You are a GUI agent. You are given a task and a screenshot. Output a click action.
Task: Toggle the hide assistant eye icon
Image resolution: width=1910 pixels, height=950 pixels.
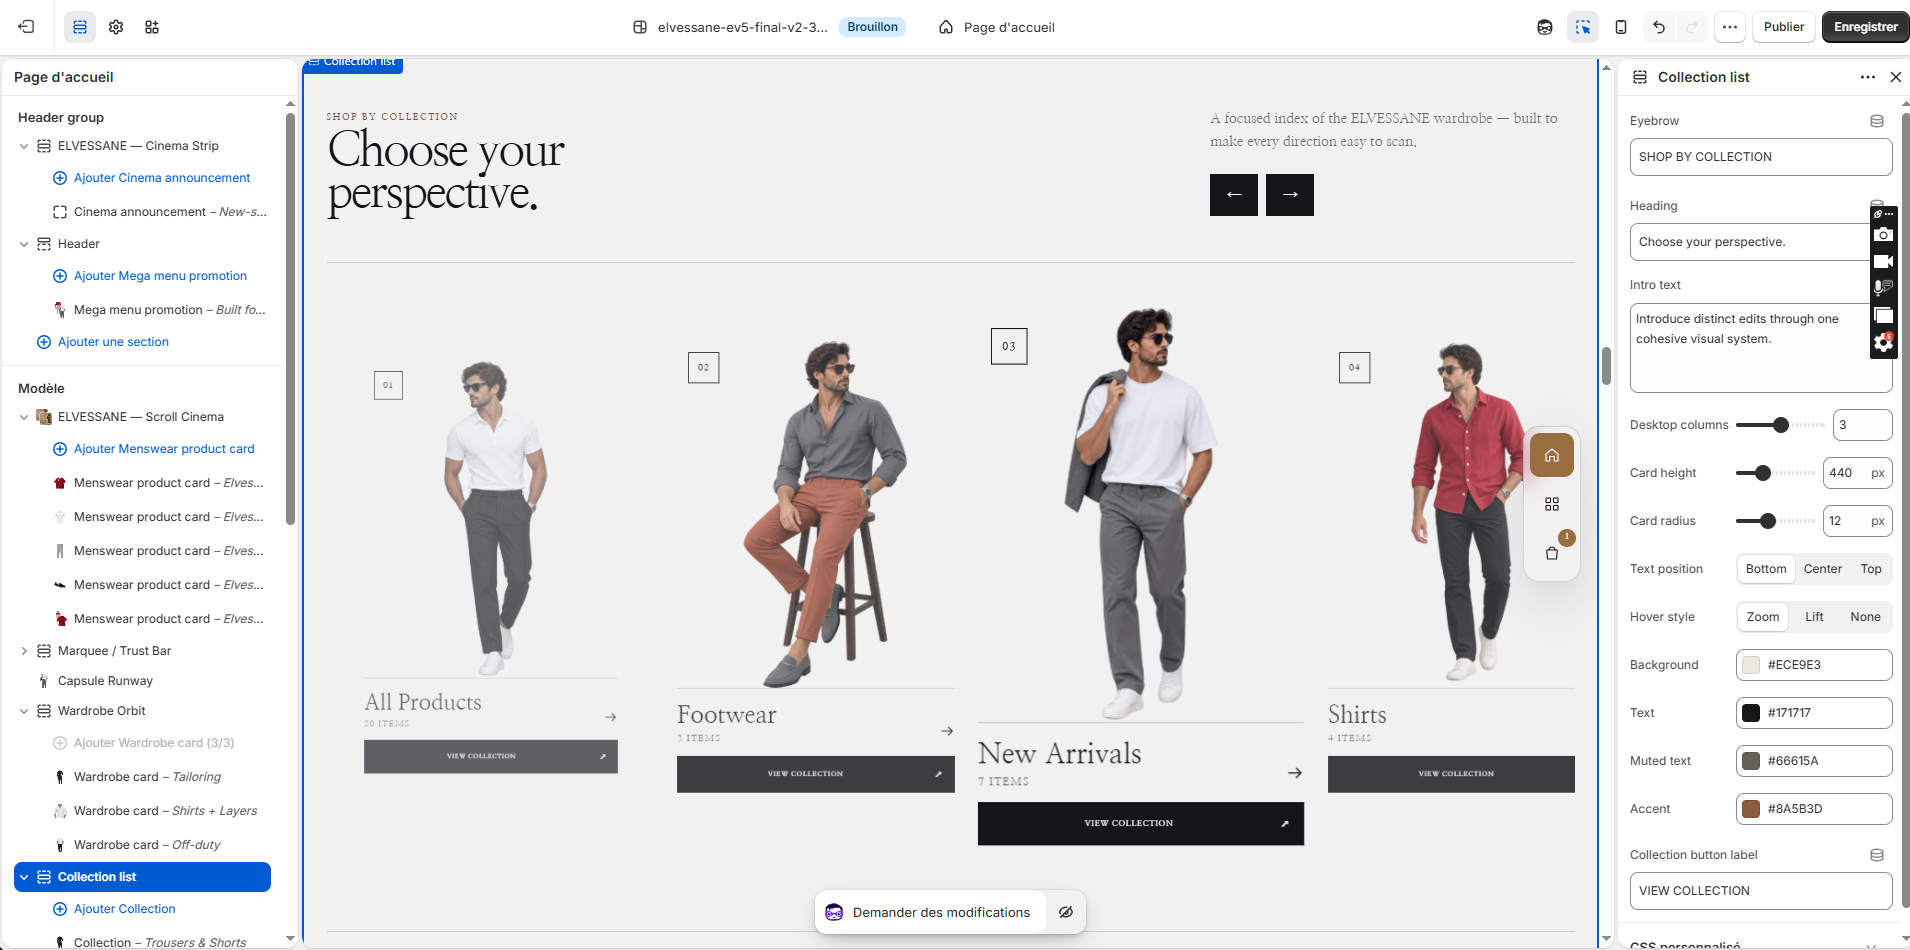coord(1066,912)
